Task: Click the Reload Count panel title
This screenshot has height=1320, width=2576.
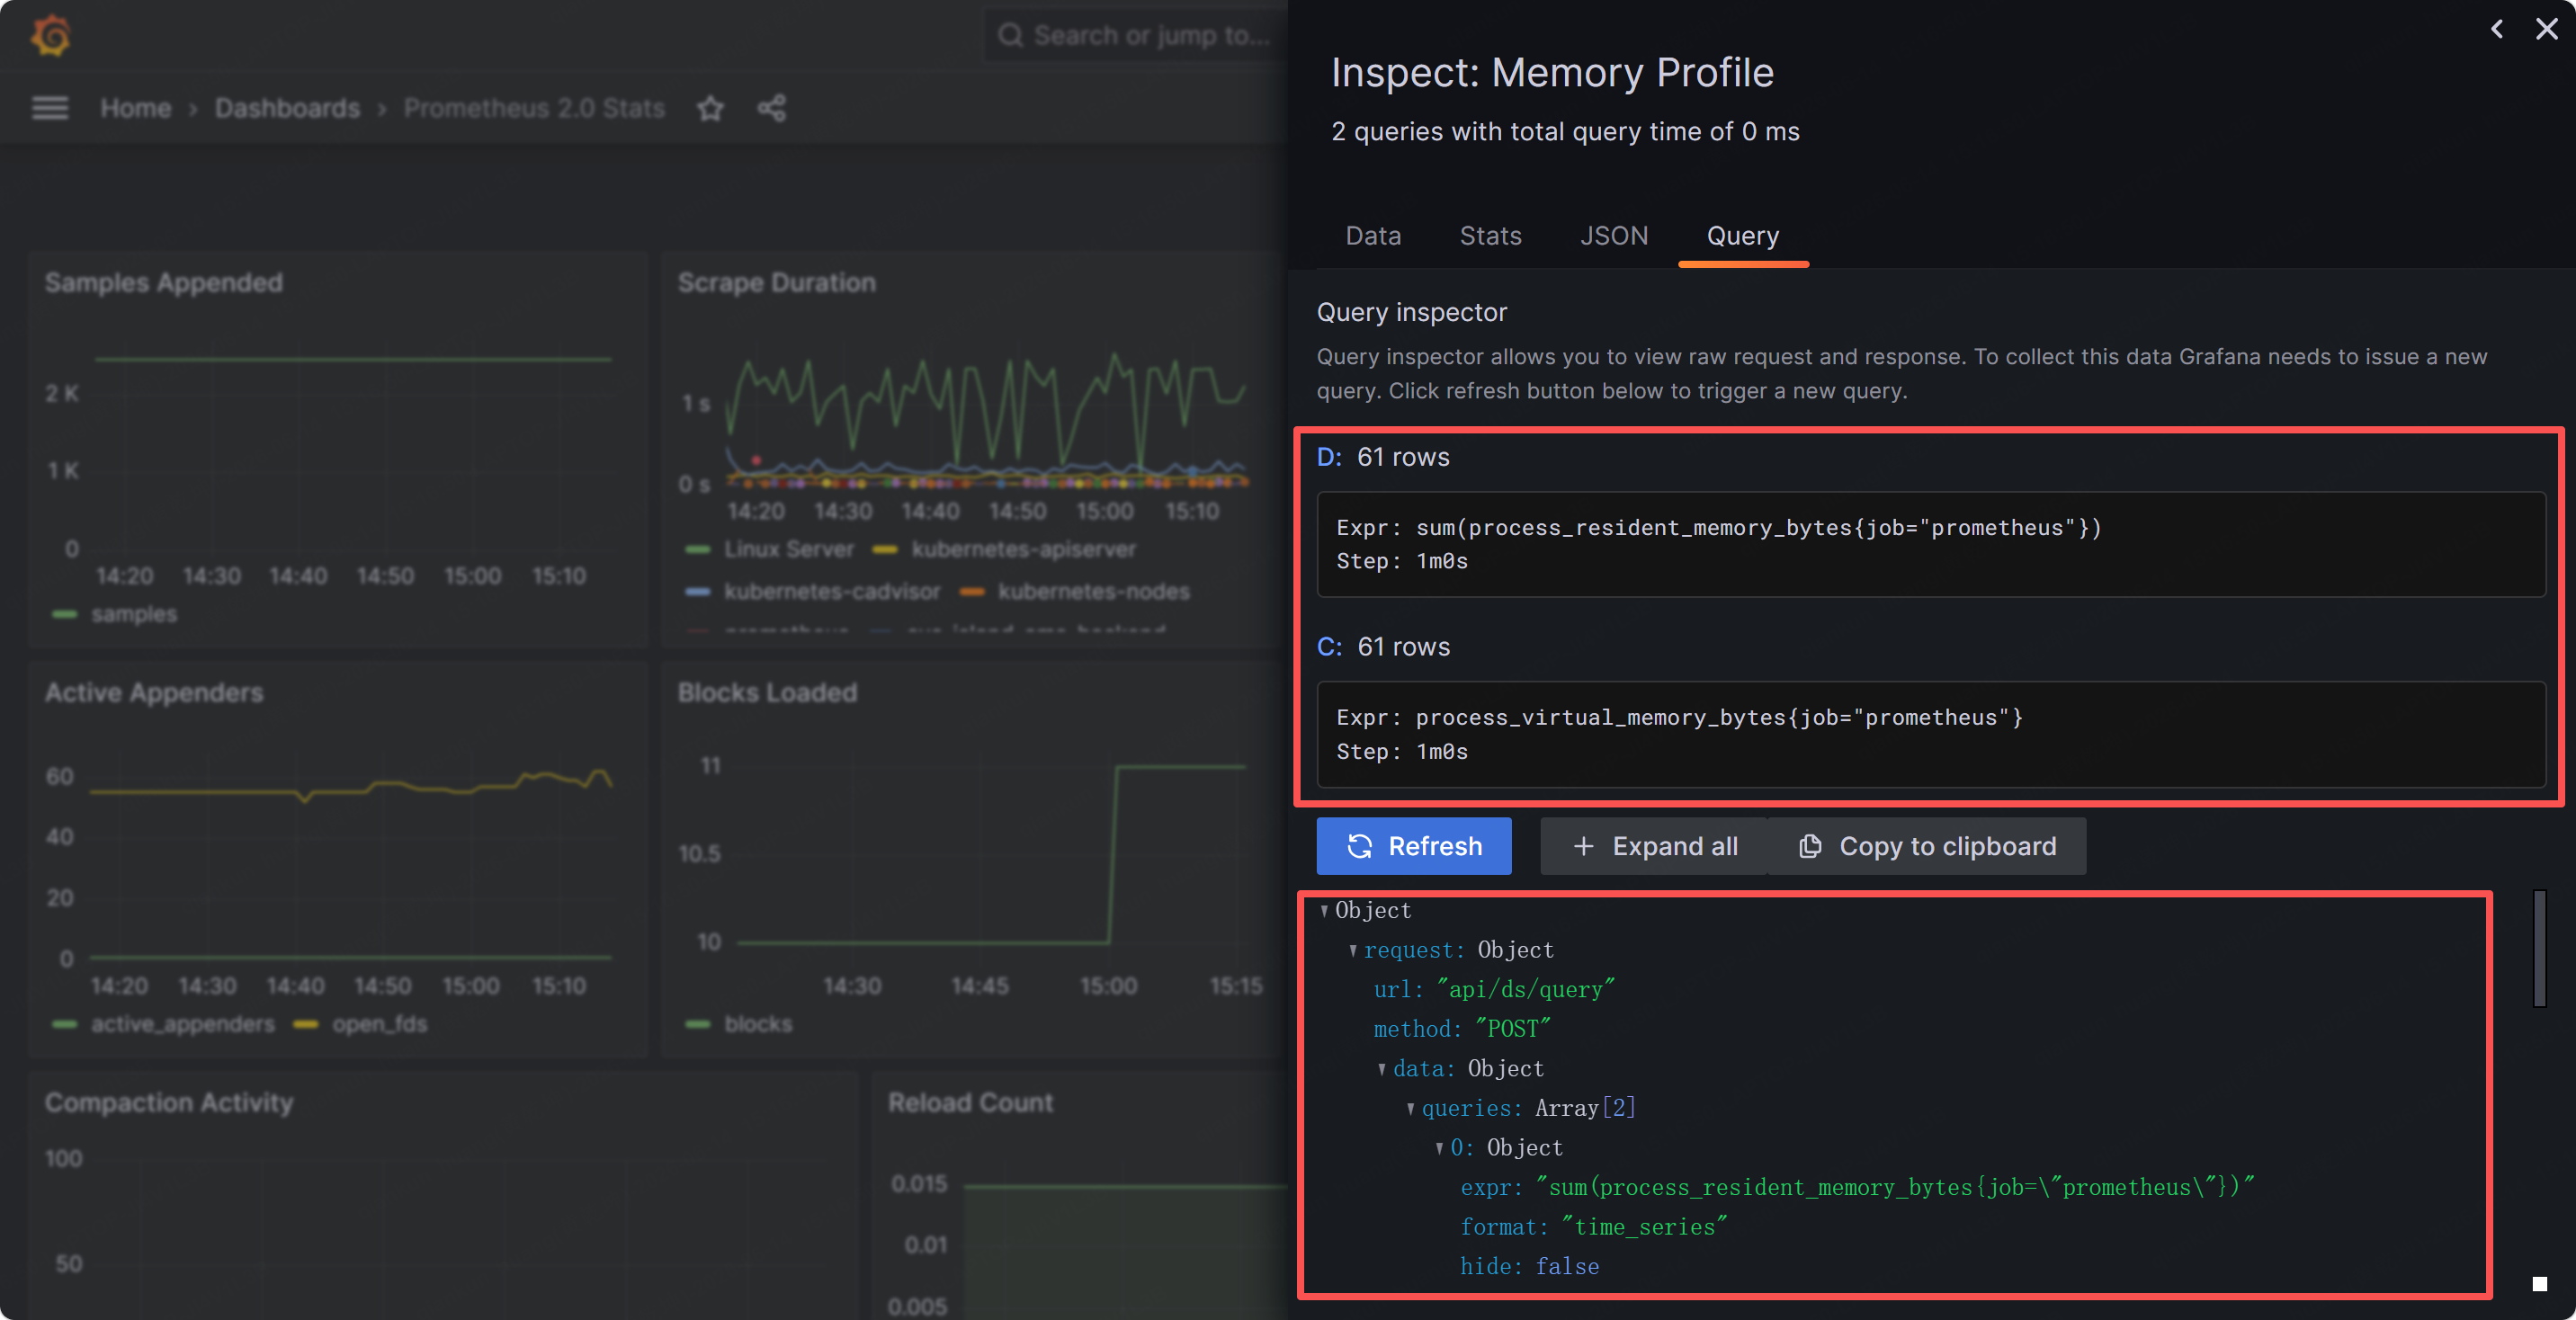Action: click(x=971, y=1103)
